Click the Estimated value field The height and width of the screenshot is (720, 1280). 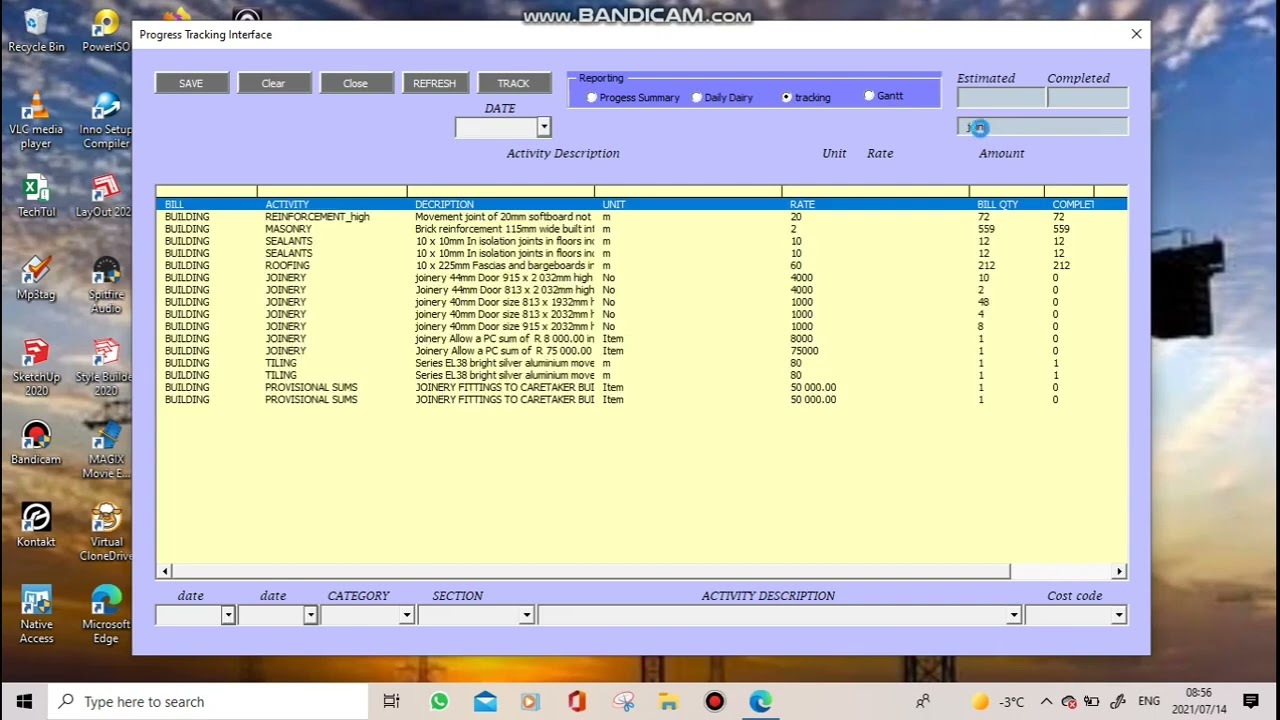(x=1001, y=97)
